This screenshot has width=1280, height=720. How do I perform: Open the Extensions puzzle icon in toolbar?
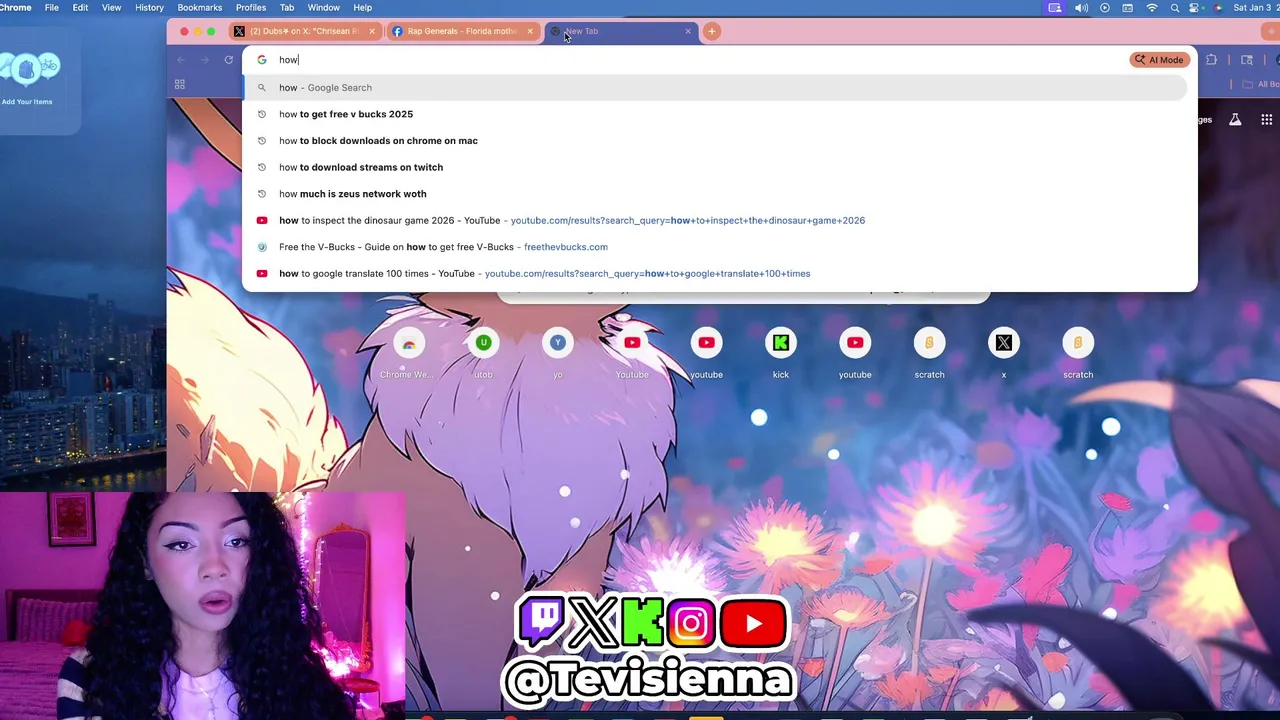(1212, 60)
